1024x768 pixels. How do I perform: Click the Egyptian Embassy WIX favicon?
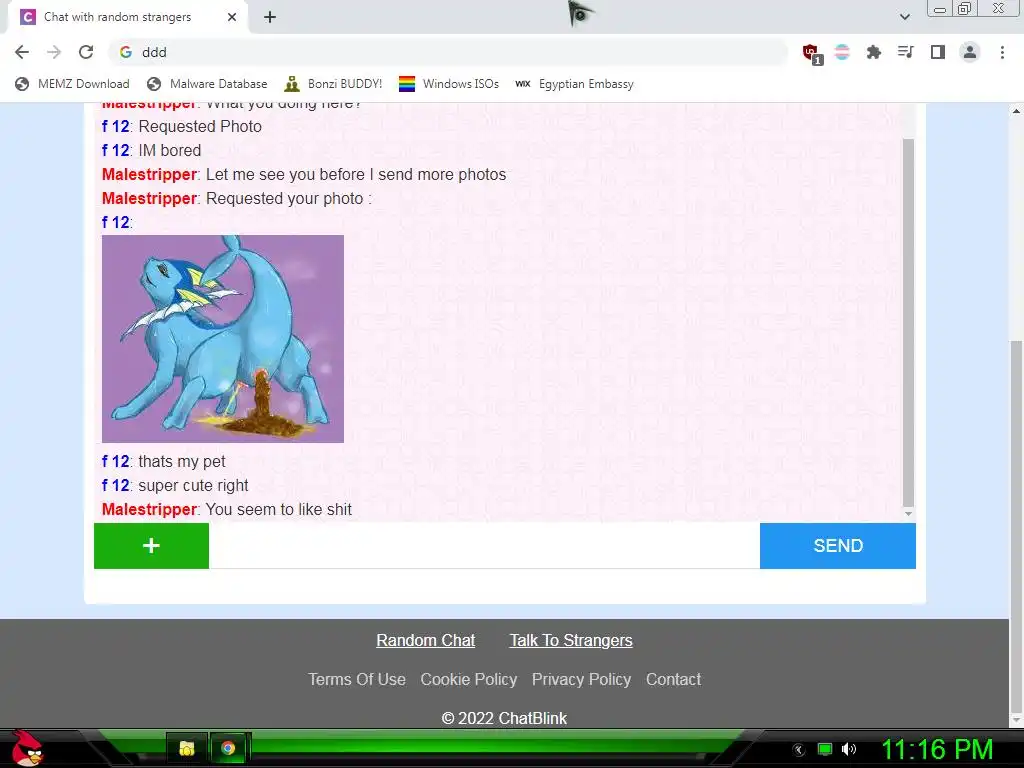click(x=522, y=84)
